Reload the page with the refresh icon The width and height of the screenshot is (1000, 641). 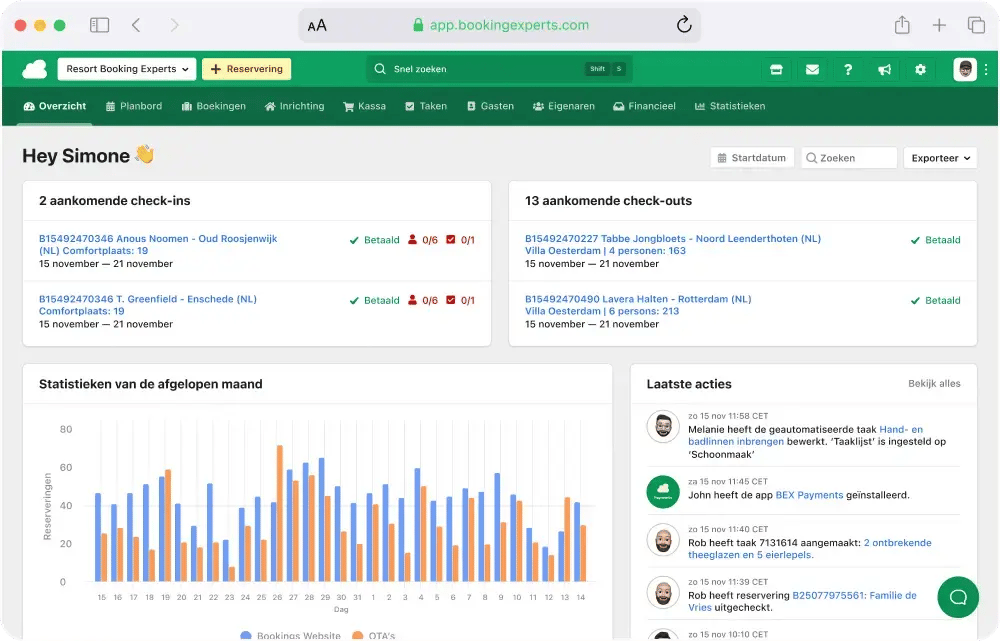684,25
